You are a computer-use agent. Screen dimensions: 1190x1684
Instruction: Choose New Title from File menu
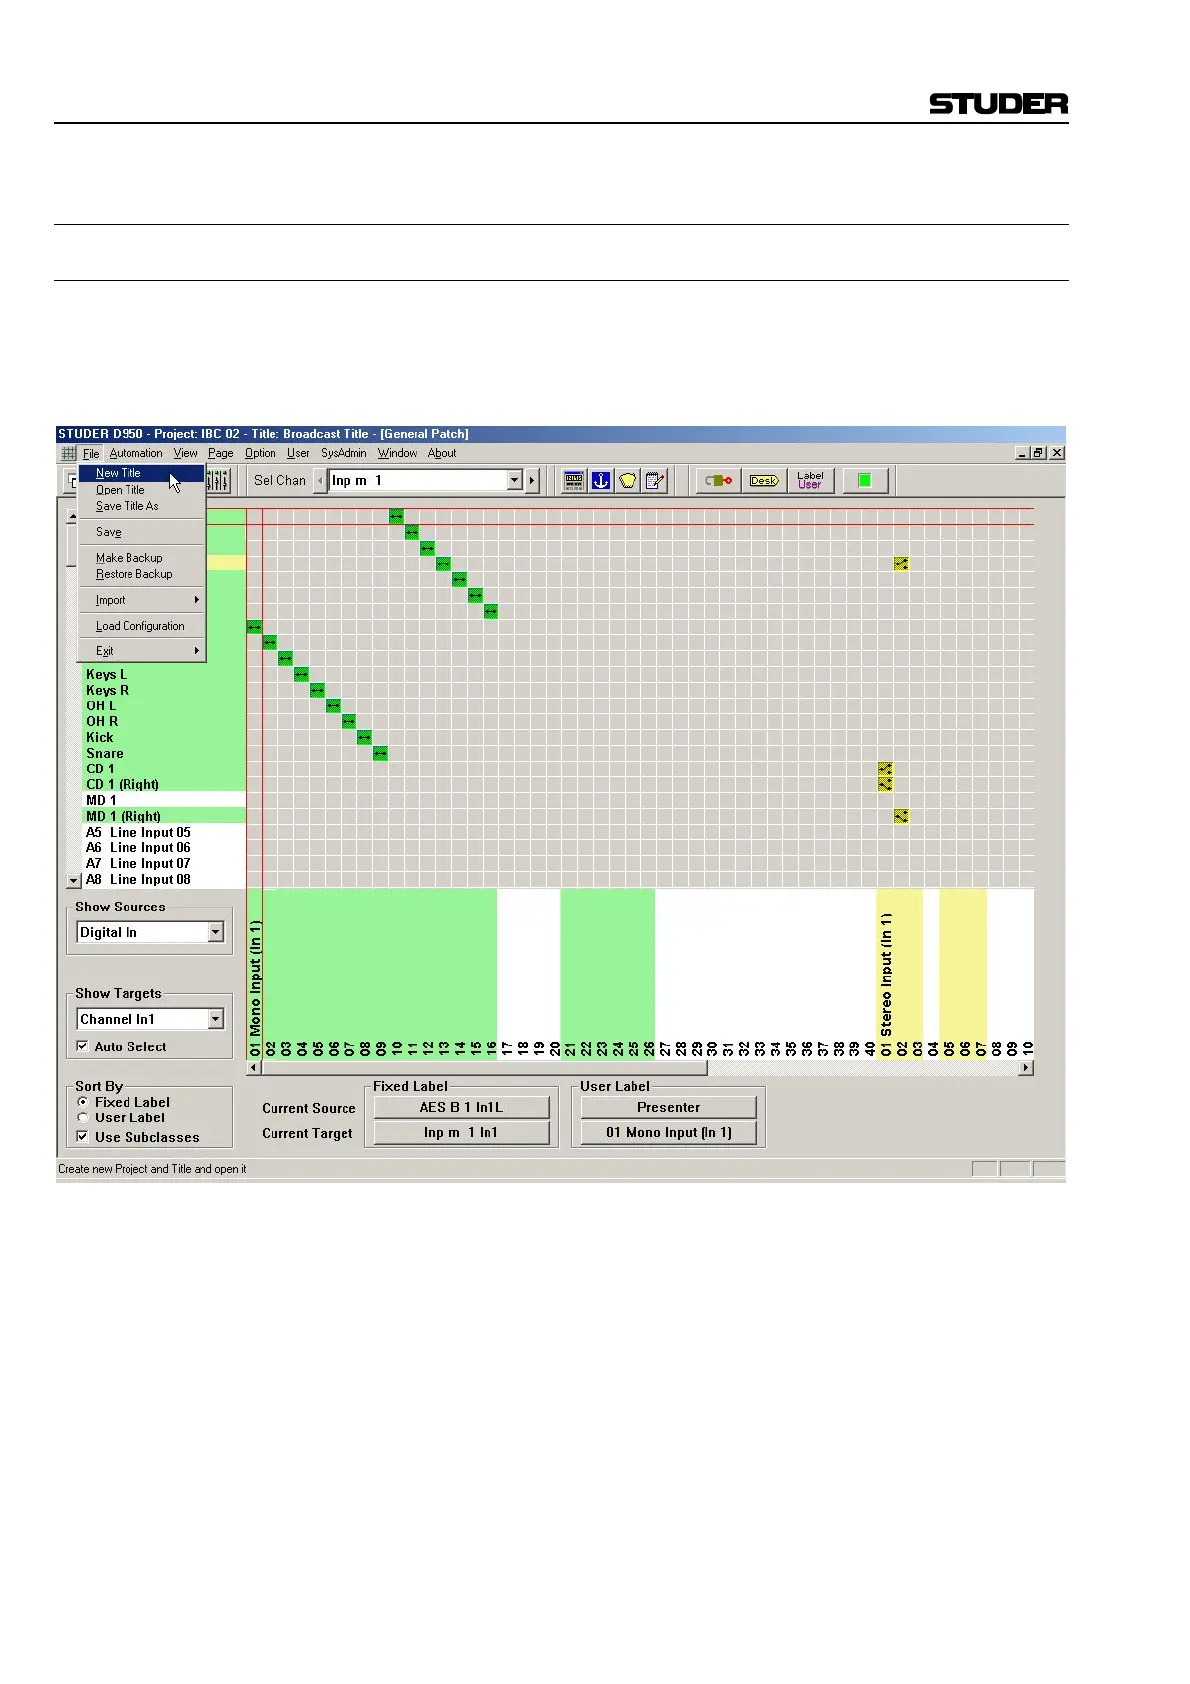(x=142, y=473)
